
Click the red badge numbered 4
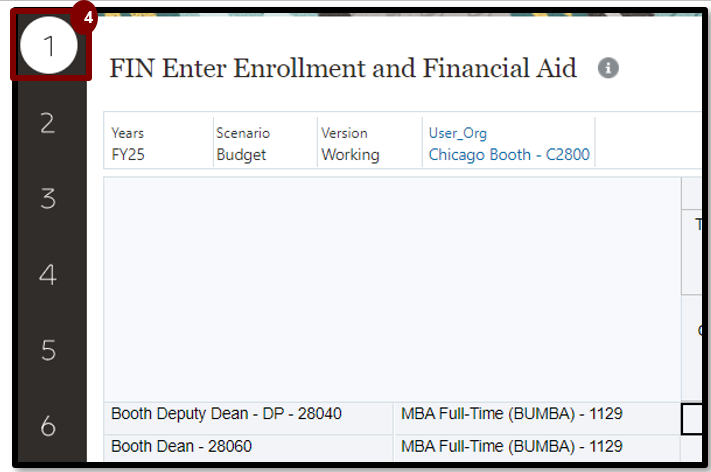88,18
